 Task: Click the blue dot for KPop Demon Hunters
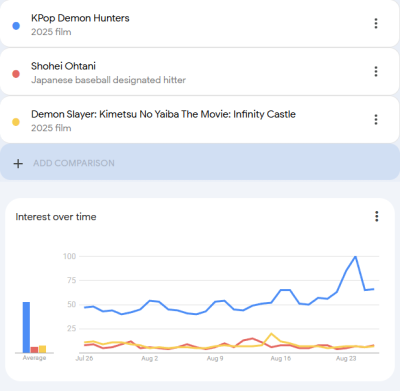16,26
